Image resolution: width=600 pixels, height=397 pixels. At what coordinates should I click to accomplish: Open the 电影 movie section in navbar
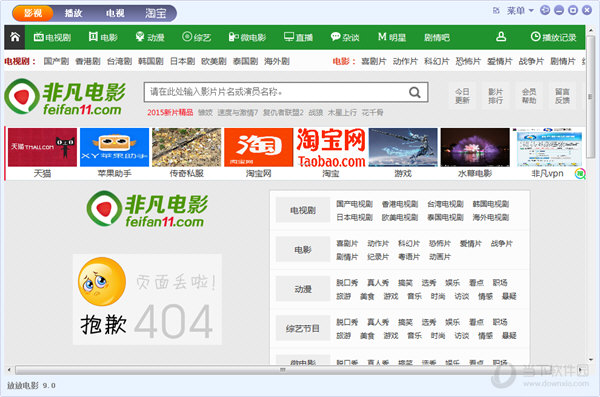point(103,37)
